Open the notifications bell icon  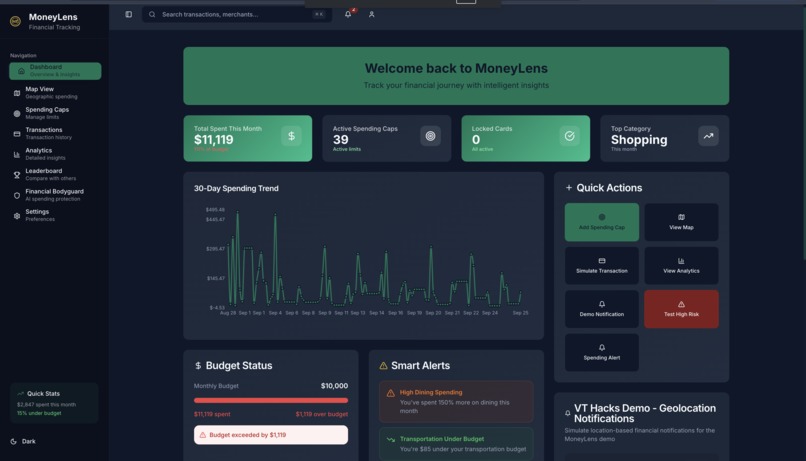[x=348, y=14]
